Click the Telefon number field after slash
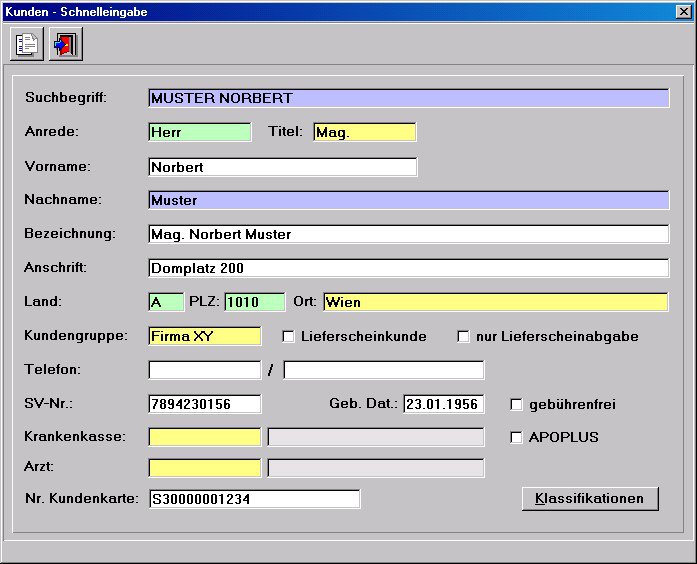The height and width of the screenshot is (564, 697). pyautogui.click(x=384, y=370)
